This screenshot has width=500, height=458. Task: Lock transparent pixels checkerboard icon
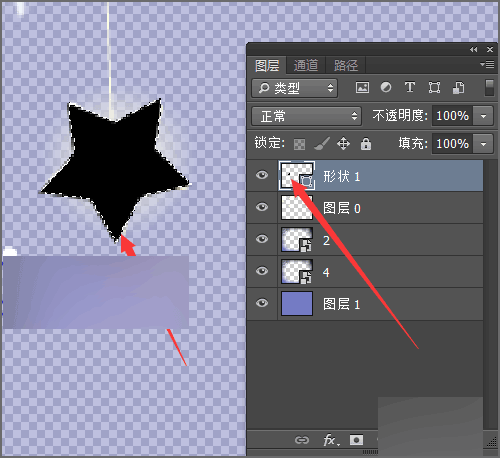(x=299, y=144)
